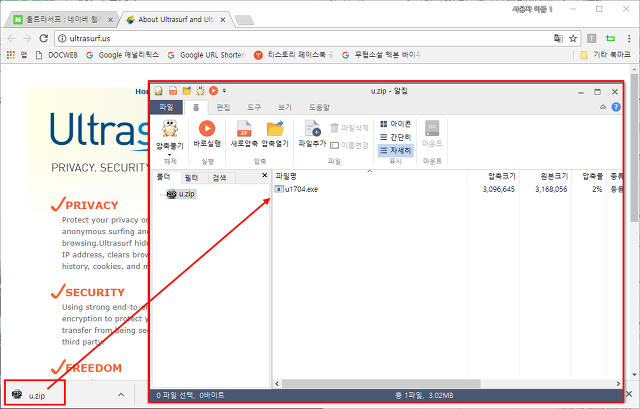Switch to the Naver browser tab
This screenshot has height=409, width=640.
click(x=63, y=19)
